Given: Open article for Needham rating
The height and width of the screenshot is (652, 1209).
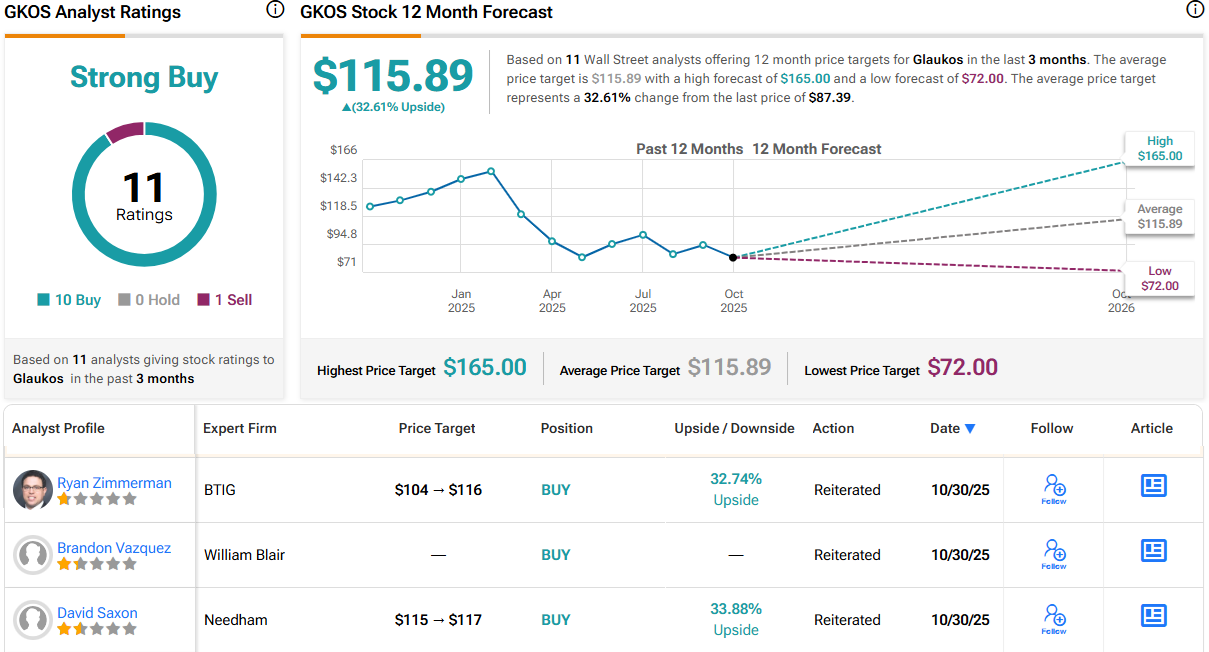Looking at the screenshot, I should coord(1154,616).
